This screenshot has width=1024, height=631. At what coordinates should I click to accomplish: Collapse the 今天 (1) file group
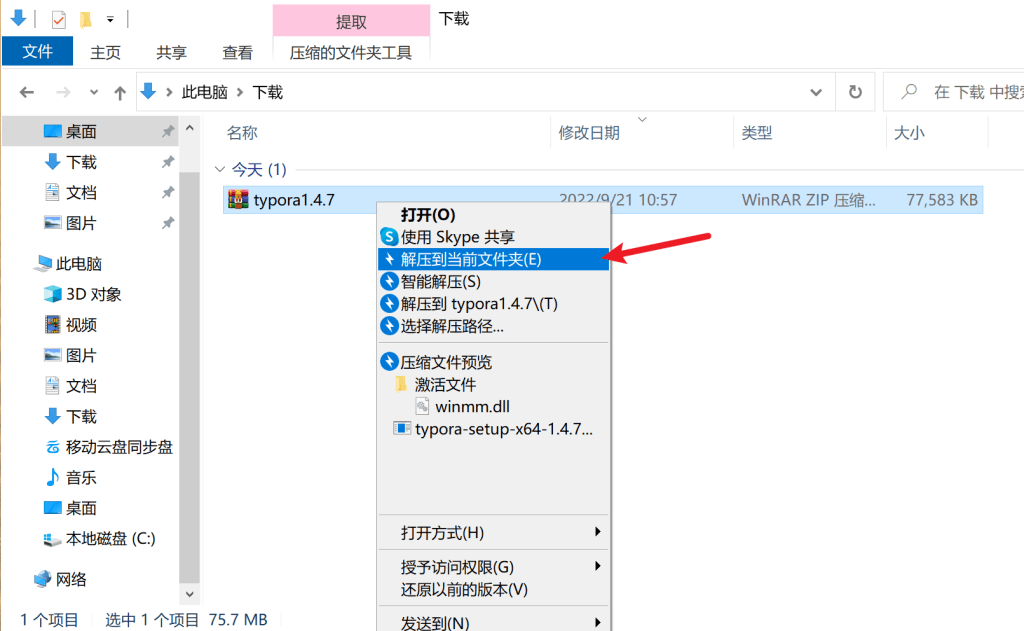pos(220,169)
